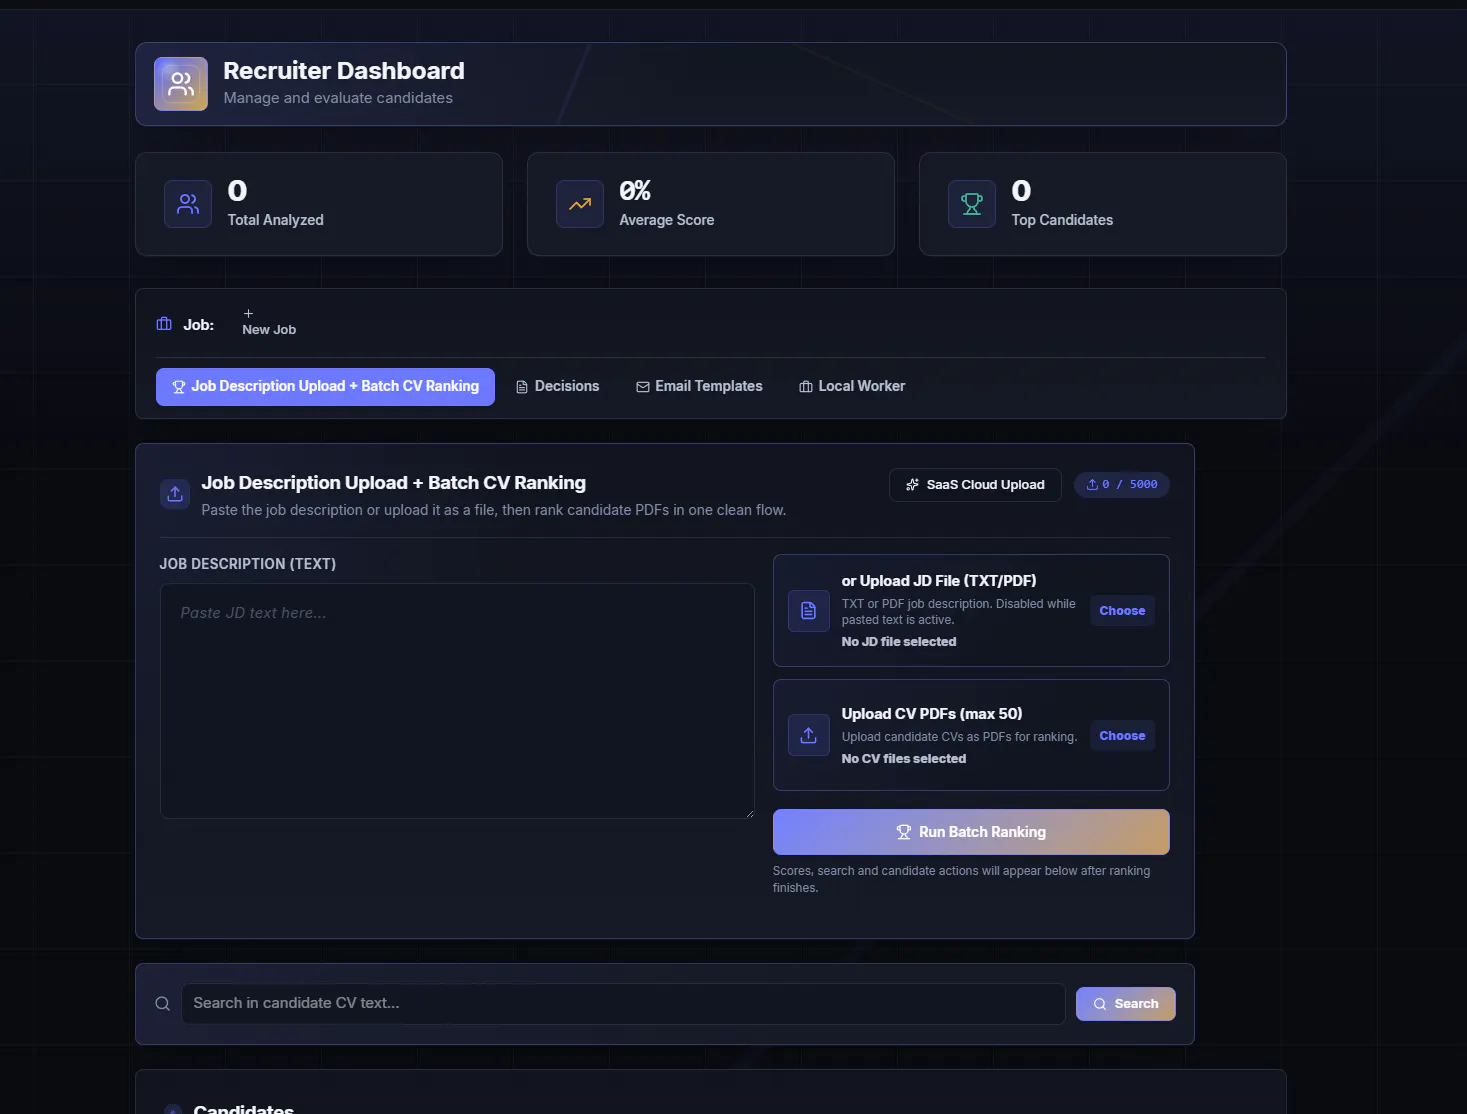The height and width of the screenshot is (1114, 1467).
Task: Click the Manage and evaluate candidates subtitle
Action: click(338, 98)
